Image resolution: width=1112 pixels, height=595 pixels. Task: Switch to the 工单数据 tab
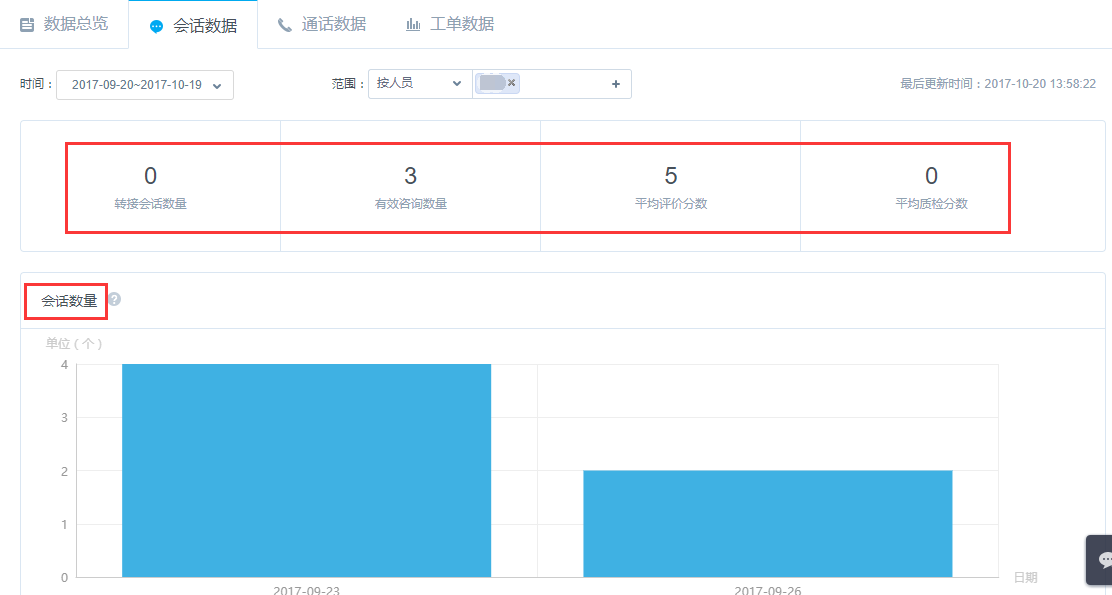point(450,24)
